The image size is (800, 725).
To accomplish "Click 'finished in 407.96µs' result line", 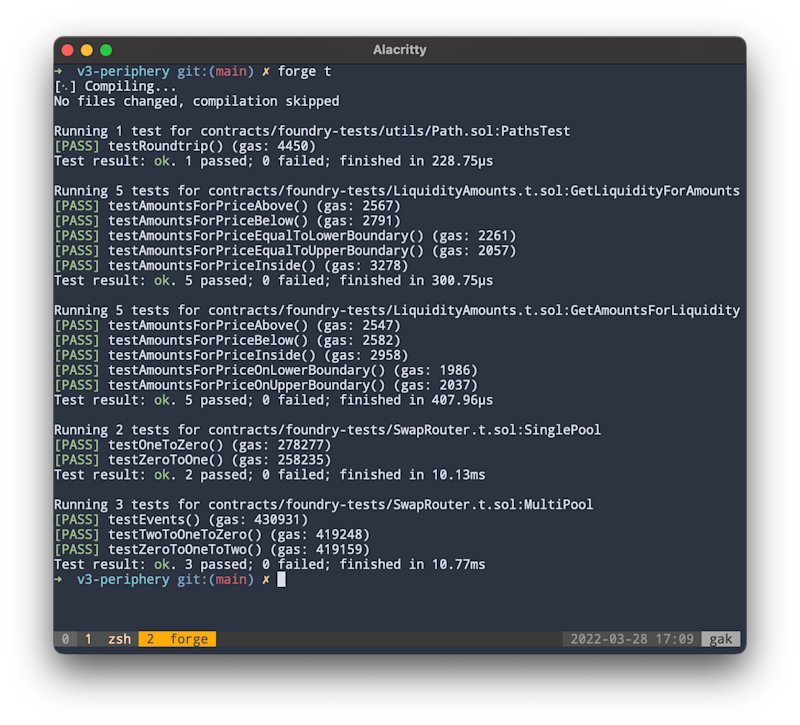I will [x=273, y=400].
